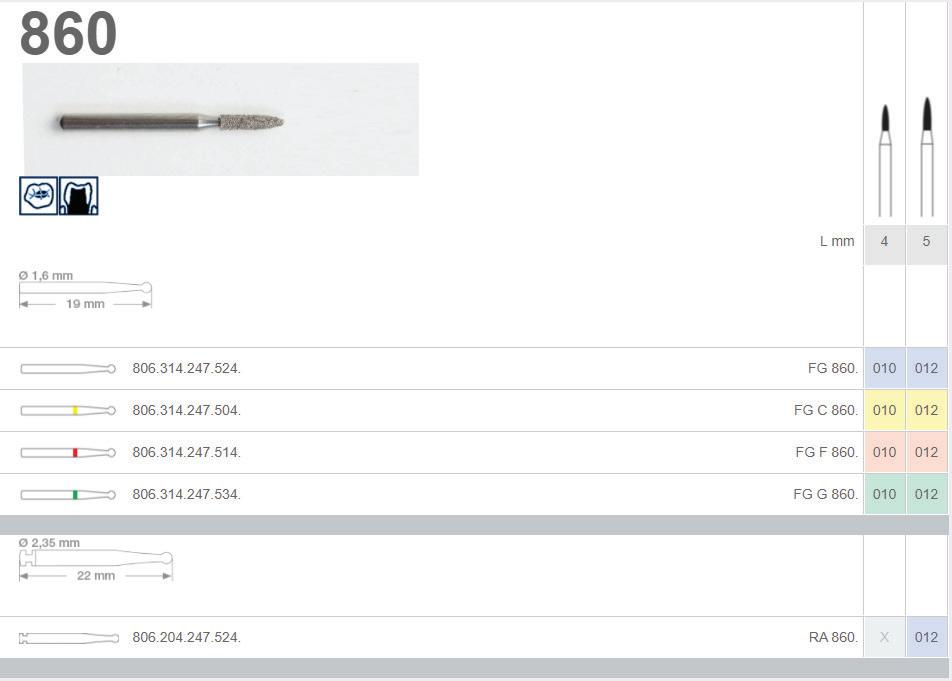Image resolution: width=952 pixels, height=681 pixels.
Task: Select blue 010 cell for FG 860
Action: (x=885, y=368)
